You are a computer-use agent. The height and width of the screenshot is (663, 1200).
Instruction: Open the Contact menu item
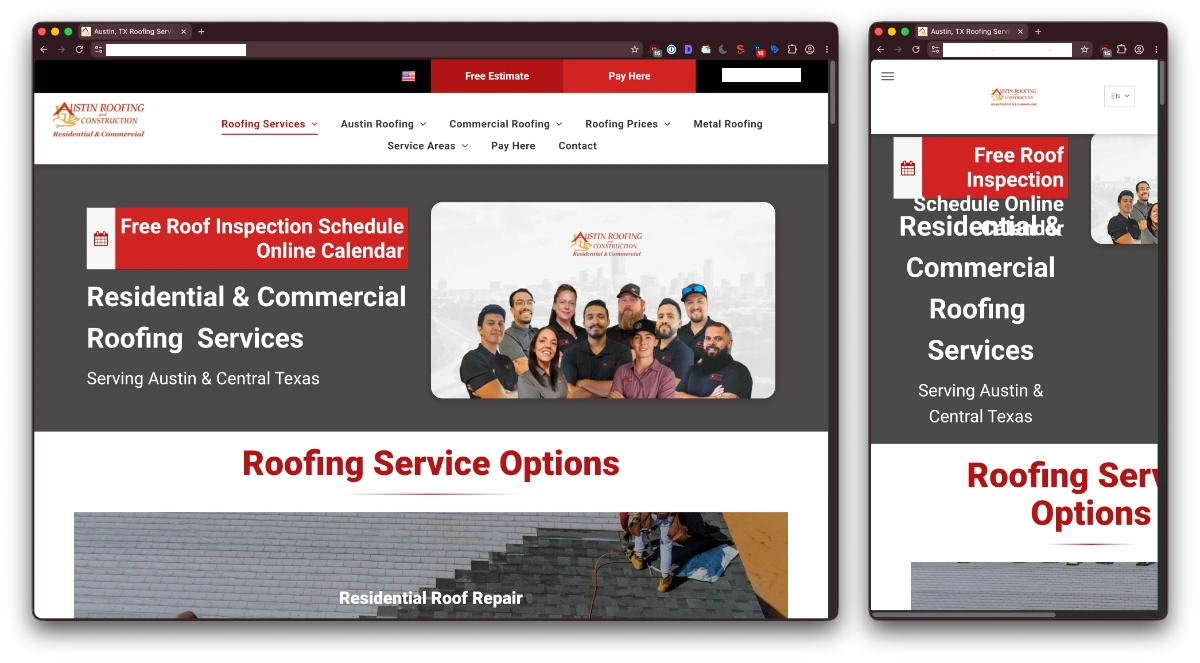578,146
